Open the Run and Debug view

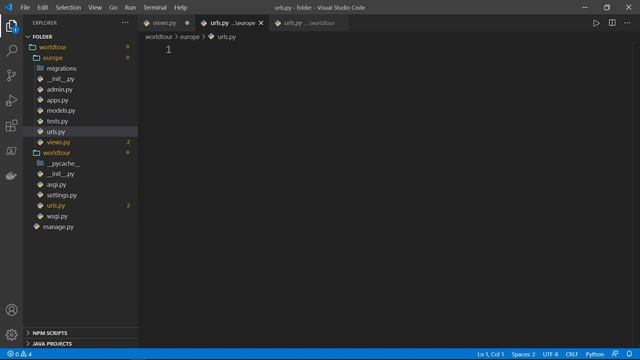click(x=11, y=100)
